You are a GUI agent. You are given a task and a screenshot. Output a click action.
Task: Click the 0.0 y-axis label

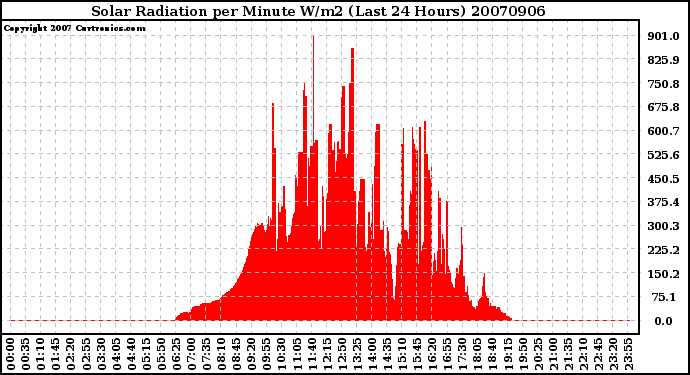point(663,321)
